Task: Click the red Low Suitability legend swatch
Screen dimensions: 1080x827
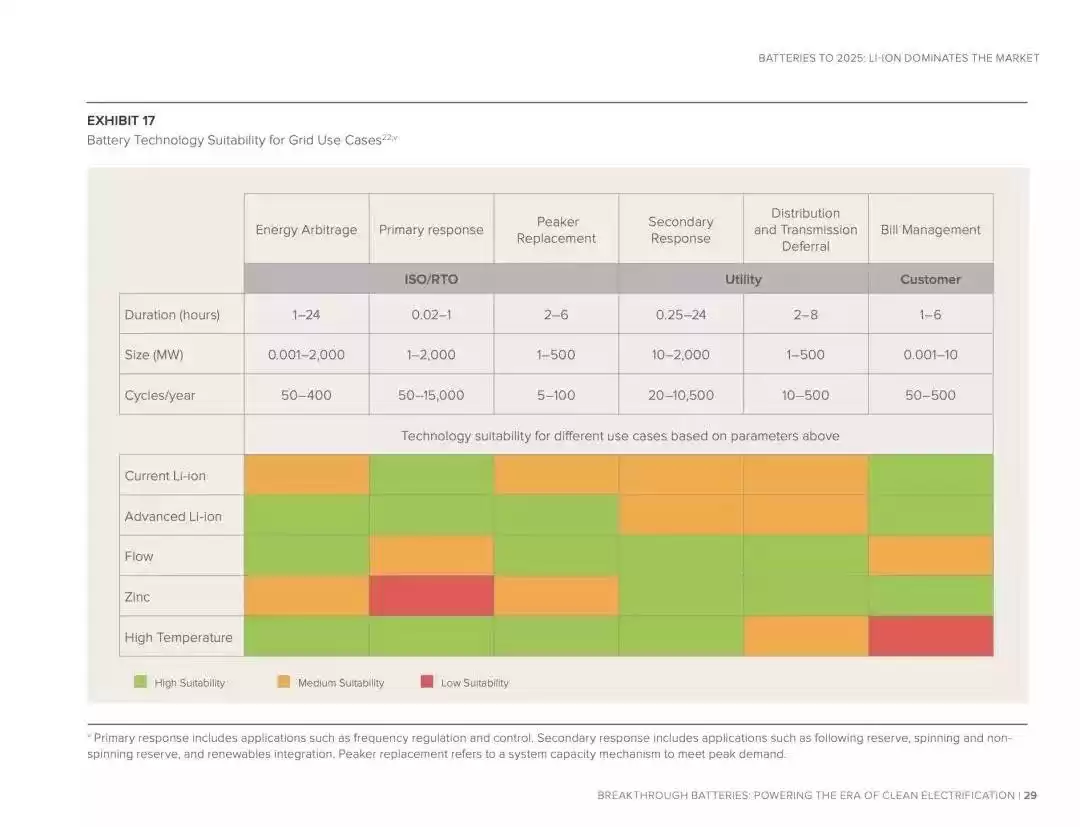Action: 427,682
